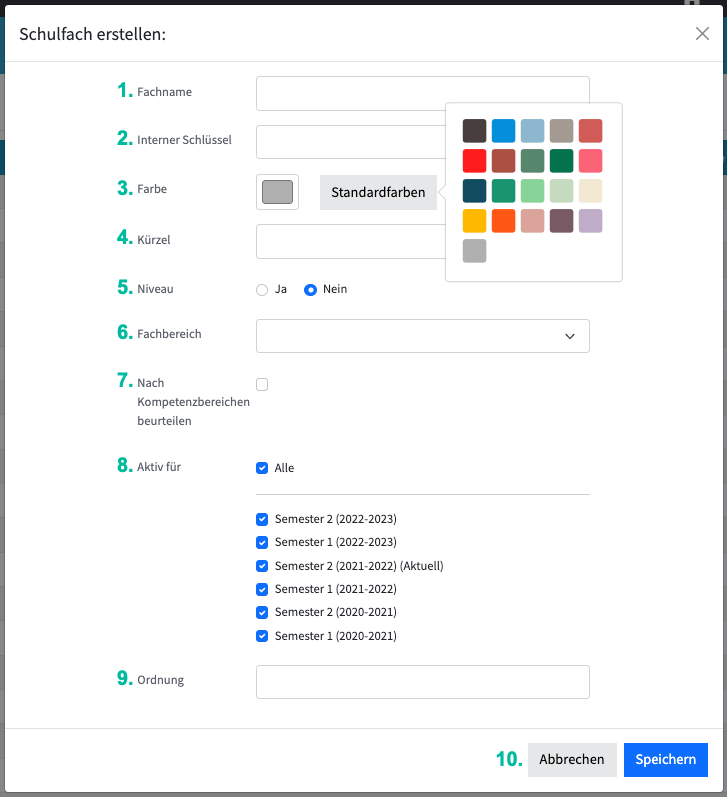The image size is (727, 797).
Task: Toggle Semester 2 (2022-2023) checkbox
Action: pyautogui.click(x=262, y=519)
